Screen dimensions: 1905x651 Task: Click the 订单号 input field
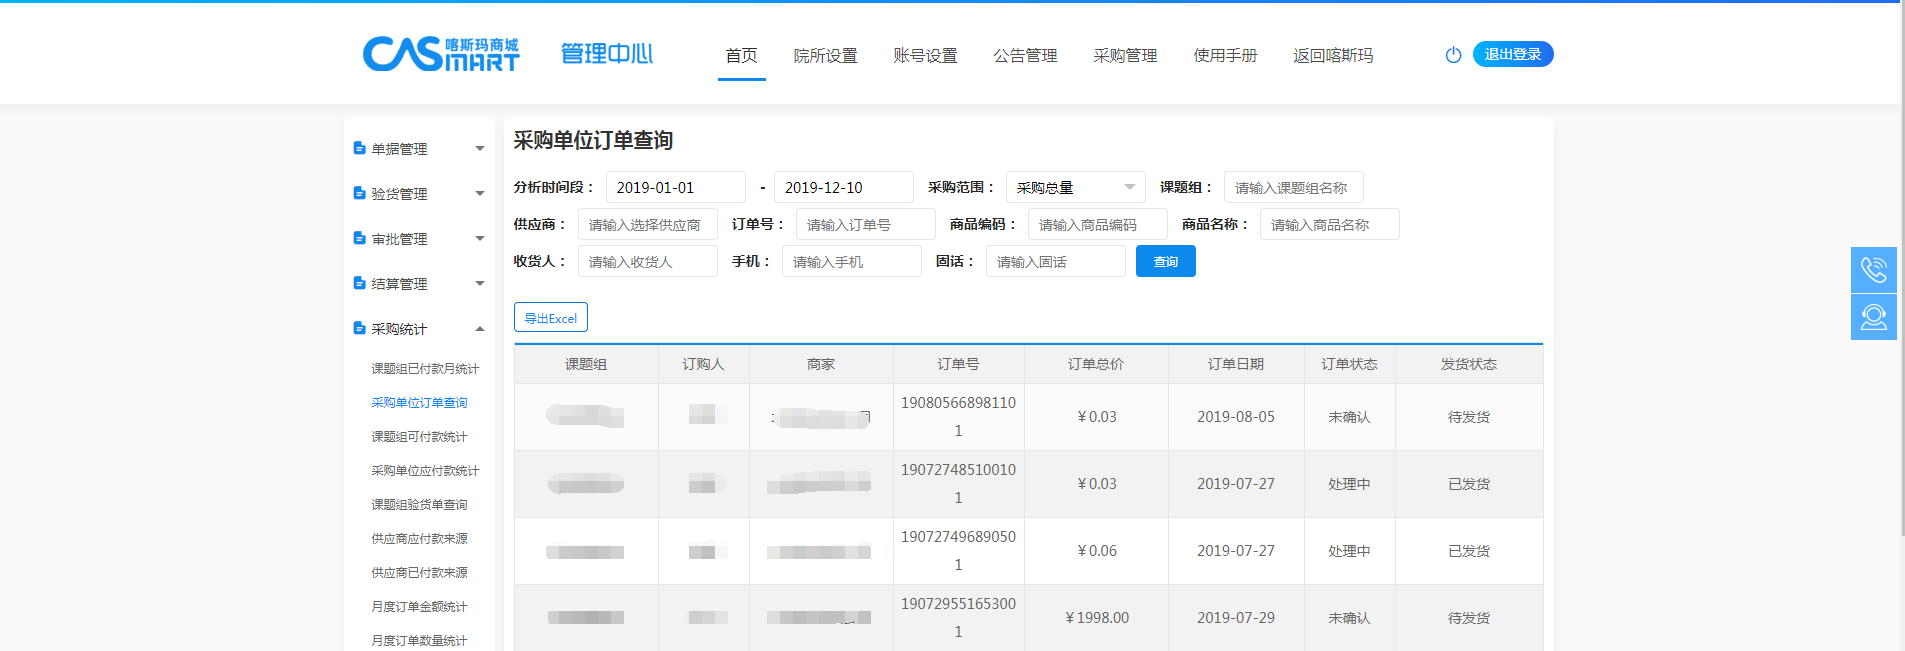[865, 225]
